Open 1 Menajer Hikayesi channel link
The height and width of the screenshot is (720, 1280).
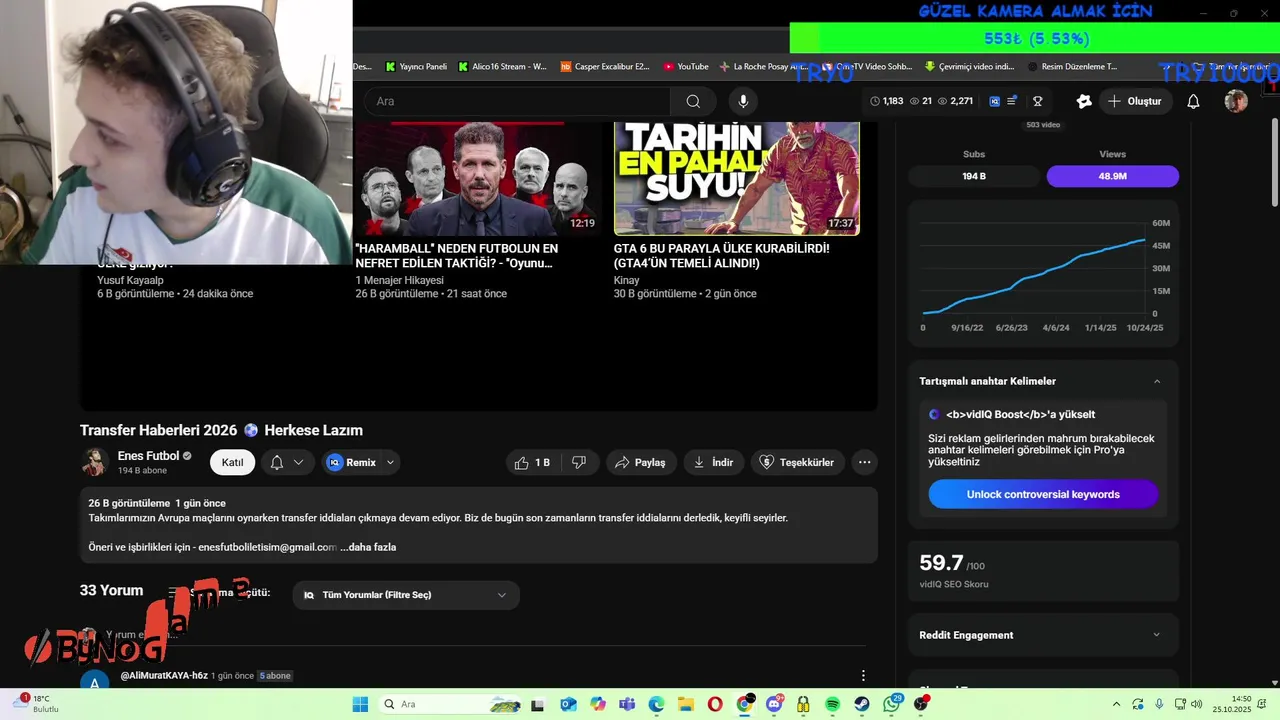point(399,280)
